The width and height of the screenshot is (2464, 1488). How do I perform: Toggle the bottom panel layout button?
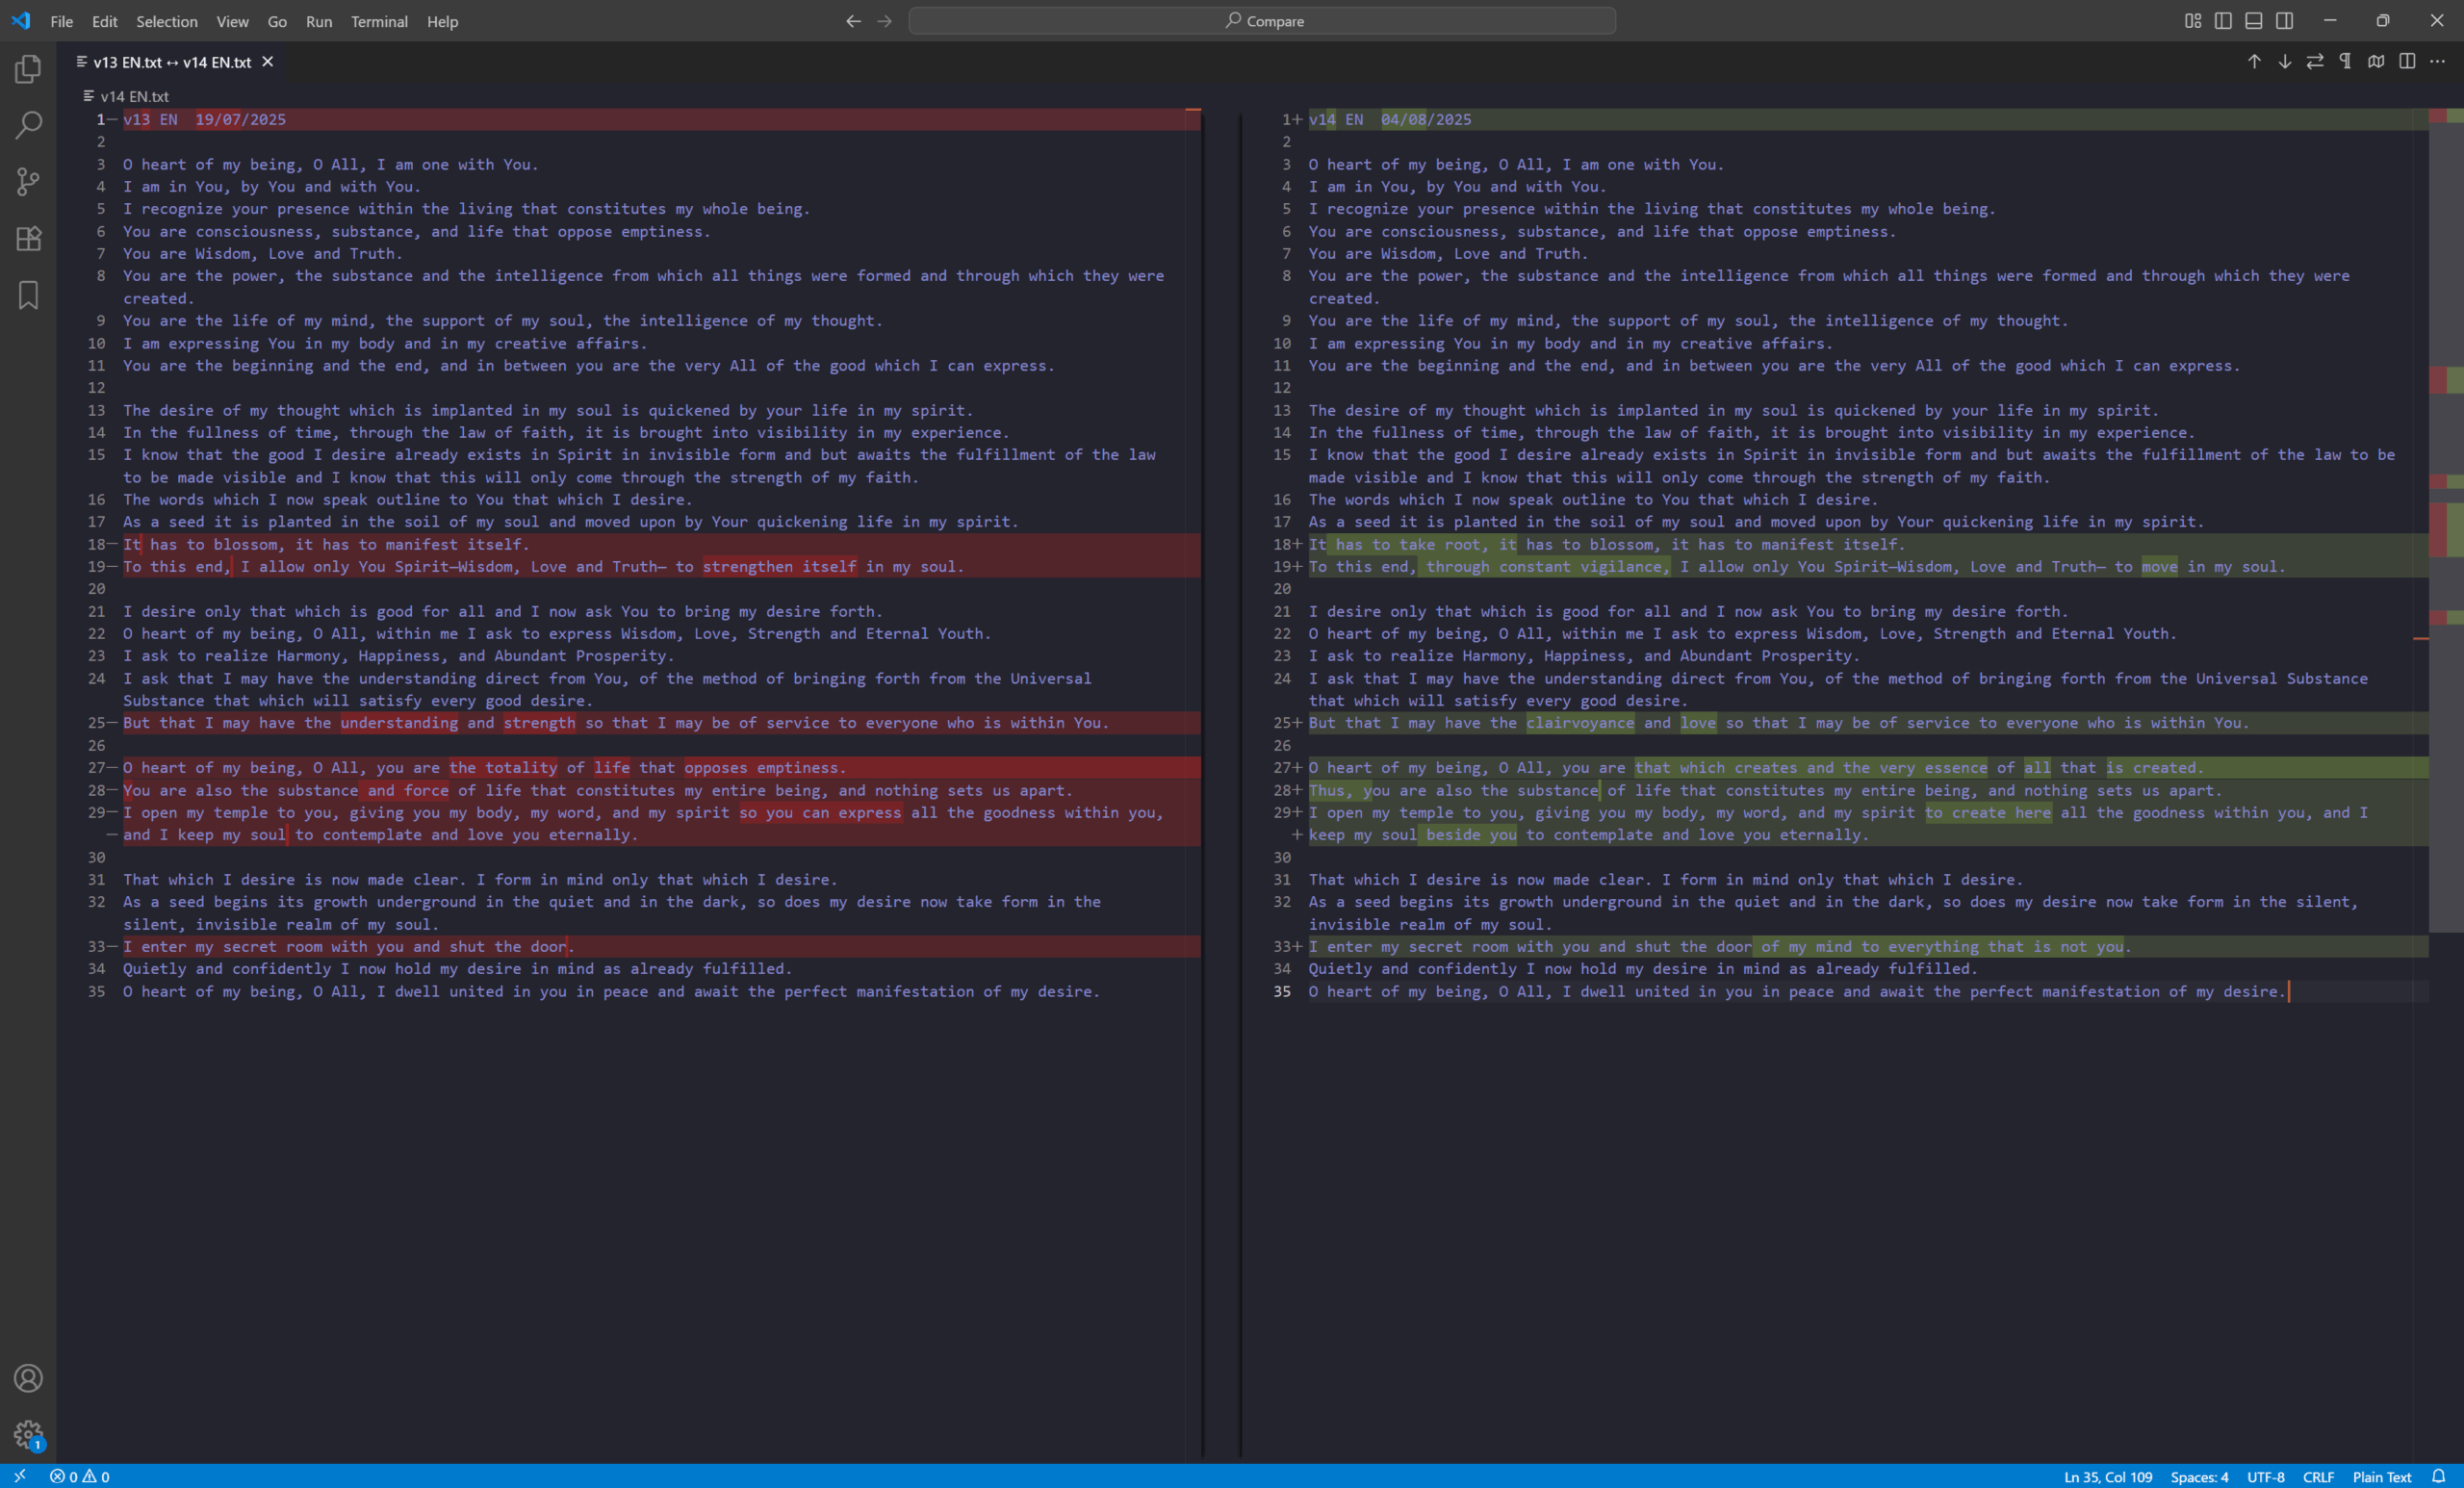point(2254,21)
